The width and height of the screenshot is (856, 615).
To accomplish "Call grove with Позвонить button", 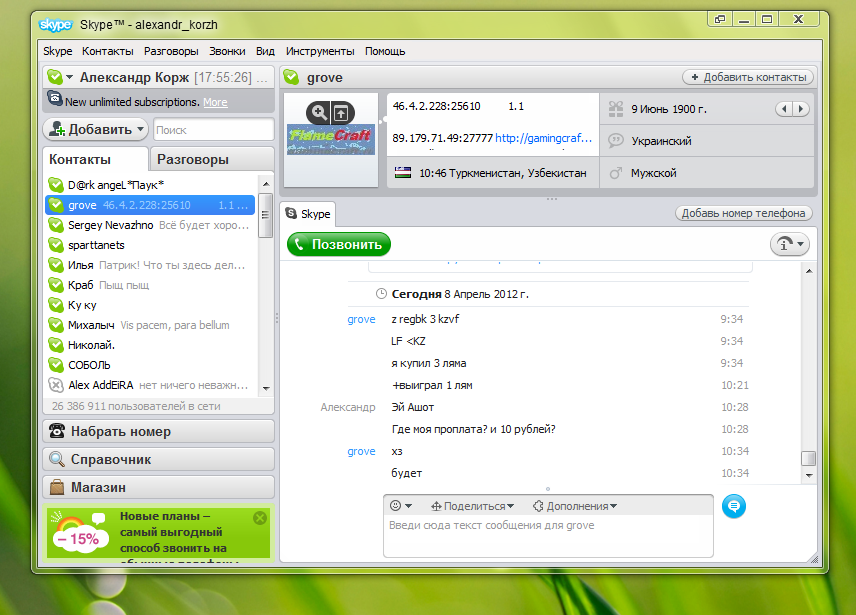I will pos(339,244).
